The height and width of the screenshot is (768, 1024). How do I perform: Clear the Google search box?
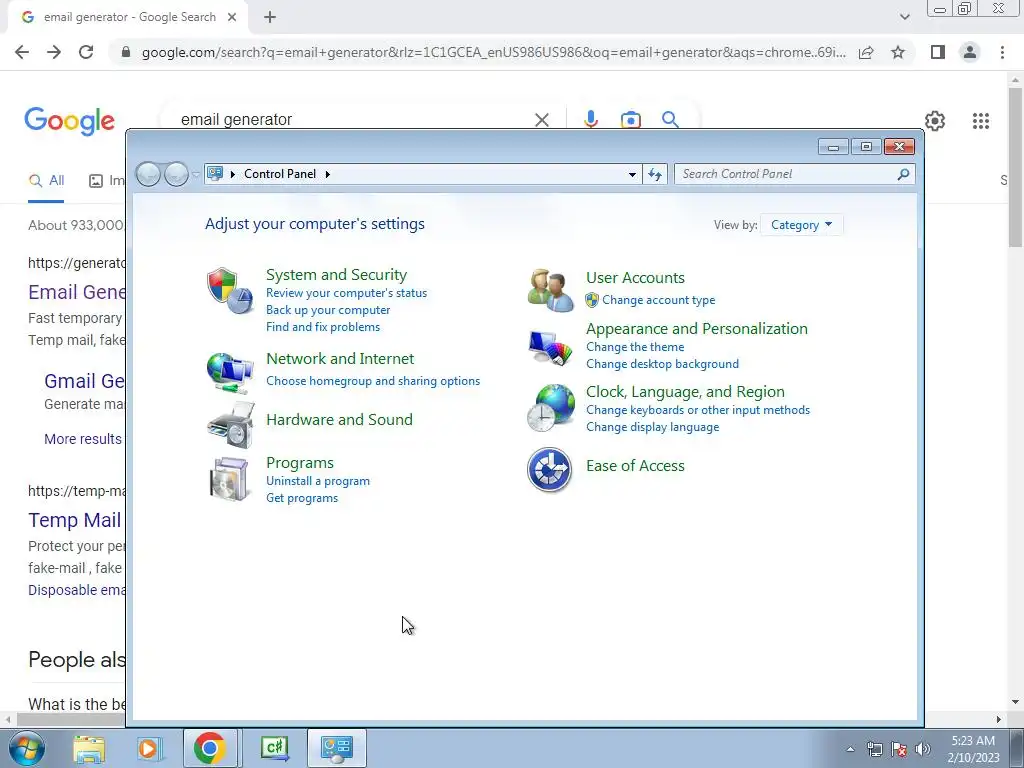pyautogui.click(x=541, y=120)
